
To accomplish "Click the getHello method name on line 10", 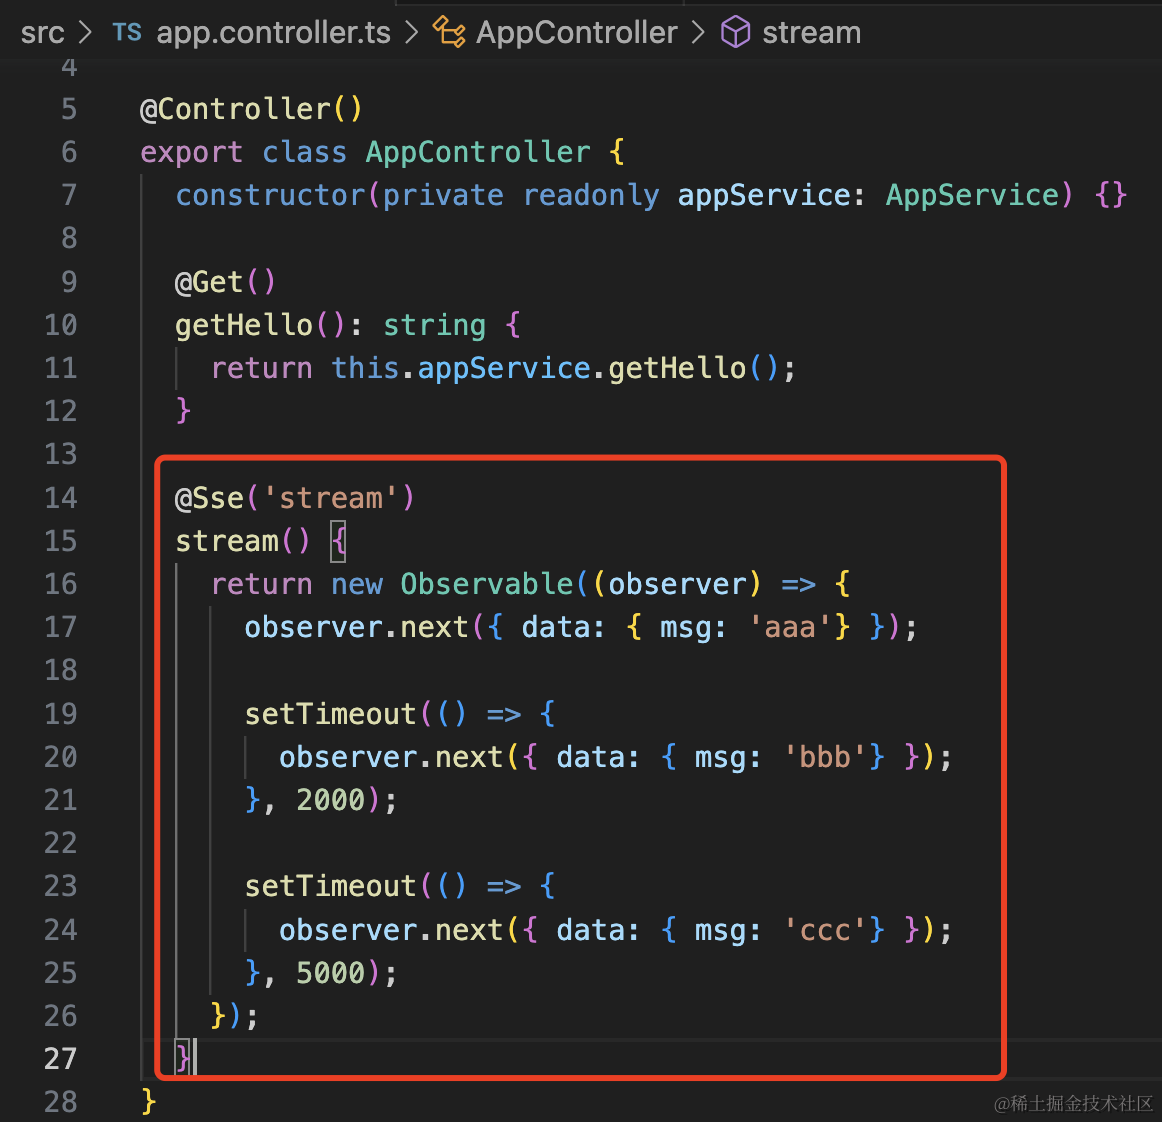I will coord(244,325).
